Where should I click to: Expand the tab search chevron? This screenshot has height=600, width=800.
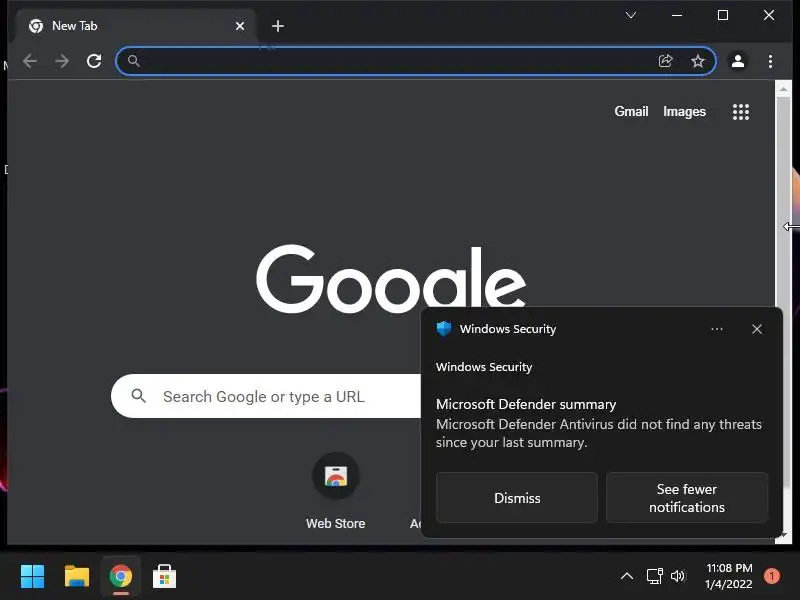coord(631,15)
